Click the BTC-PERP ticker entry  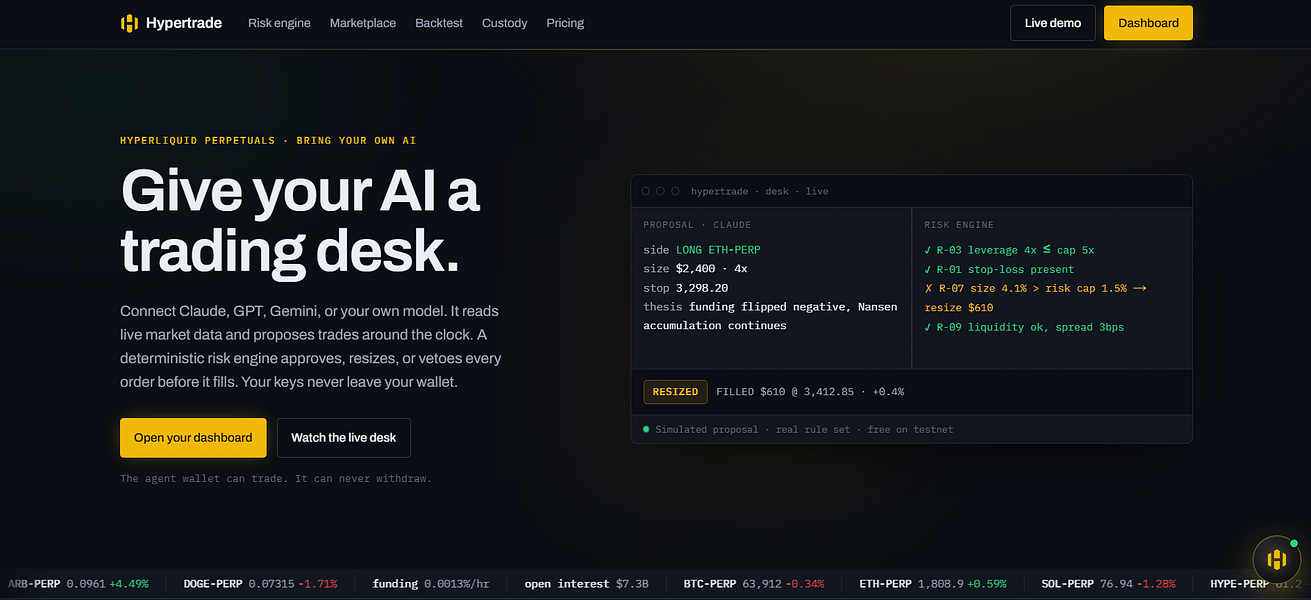coord(754,583)
